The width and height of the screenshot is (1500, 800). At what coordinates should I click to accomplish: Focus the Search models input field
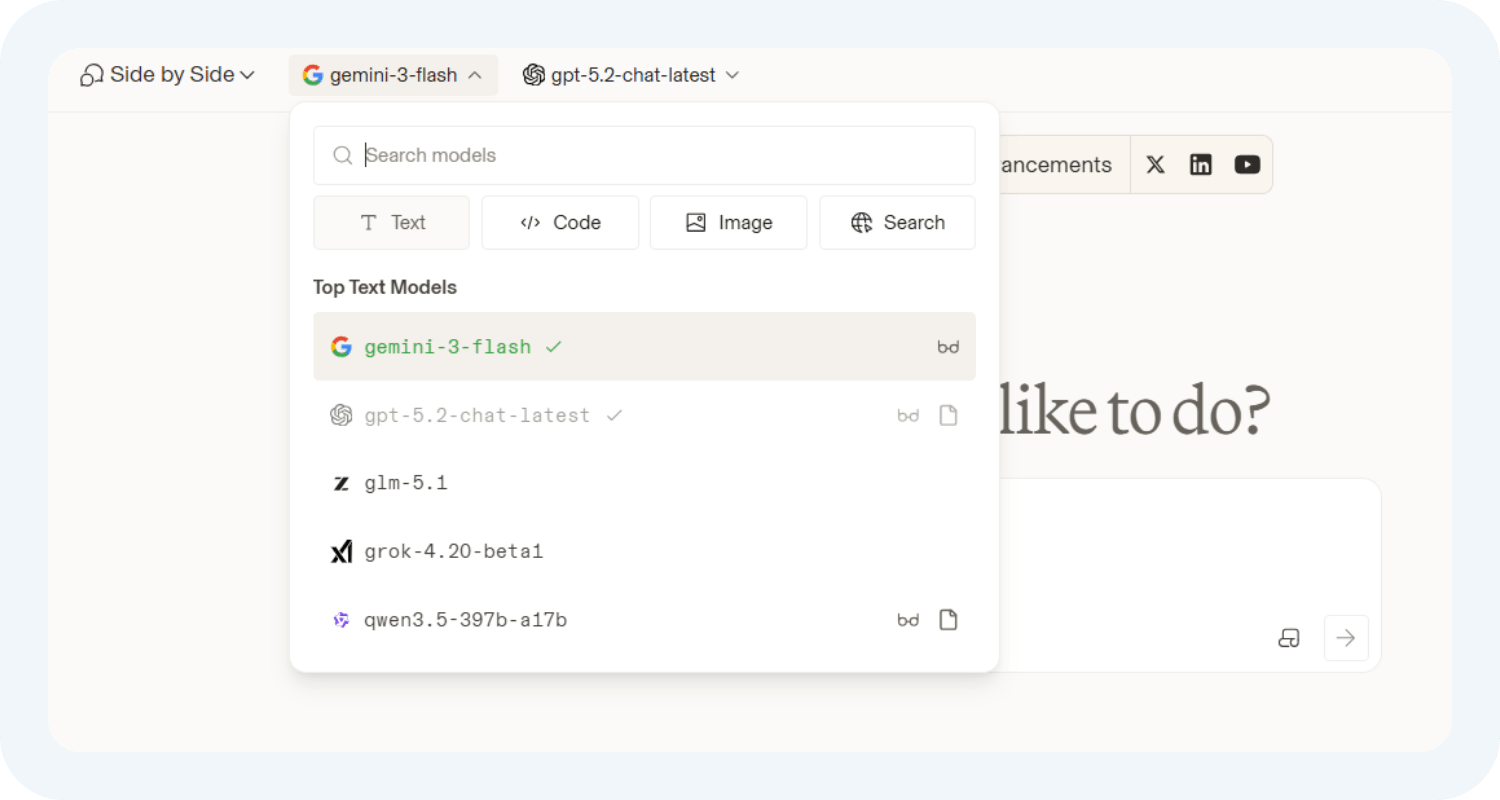coord(644,155)
